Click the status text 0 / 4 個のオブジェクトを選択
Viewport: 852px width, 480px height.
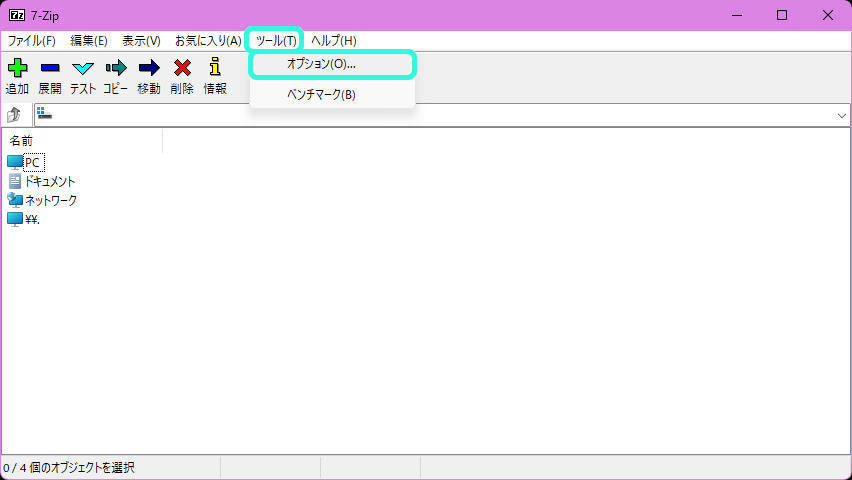69,467
